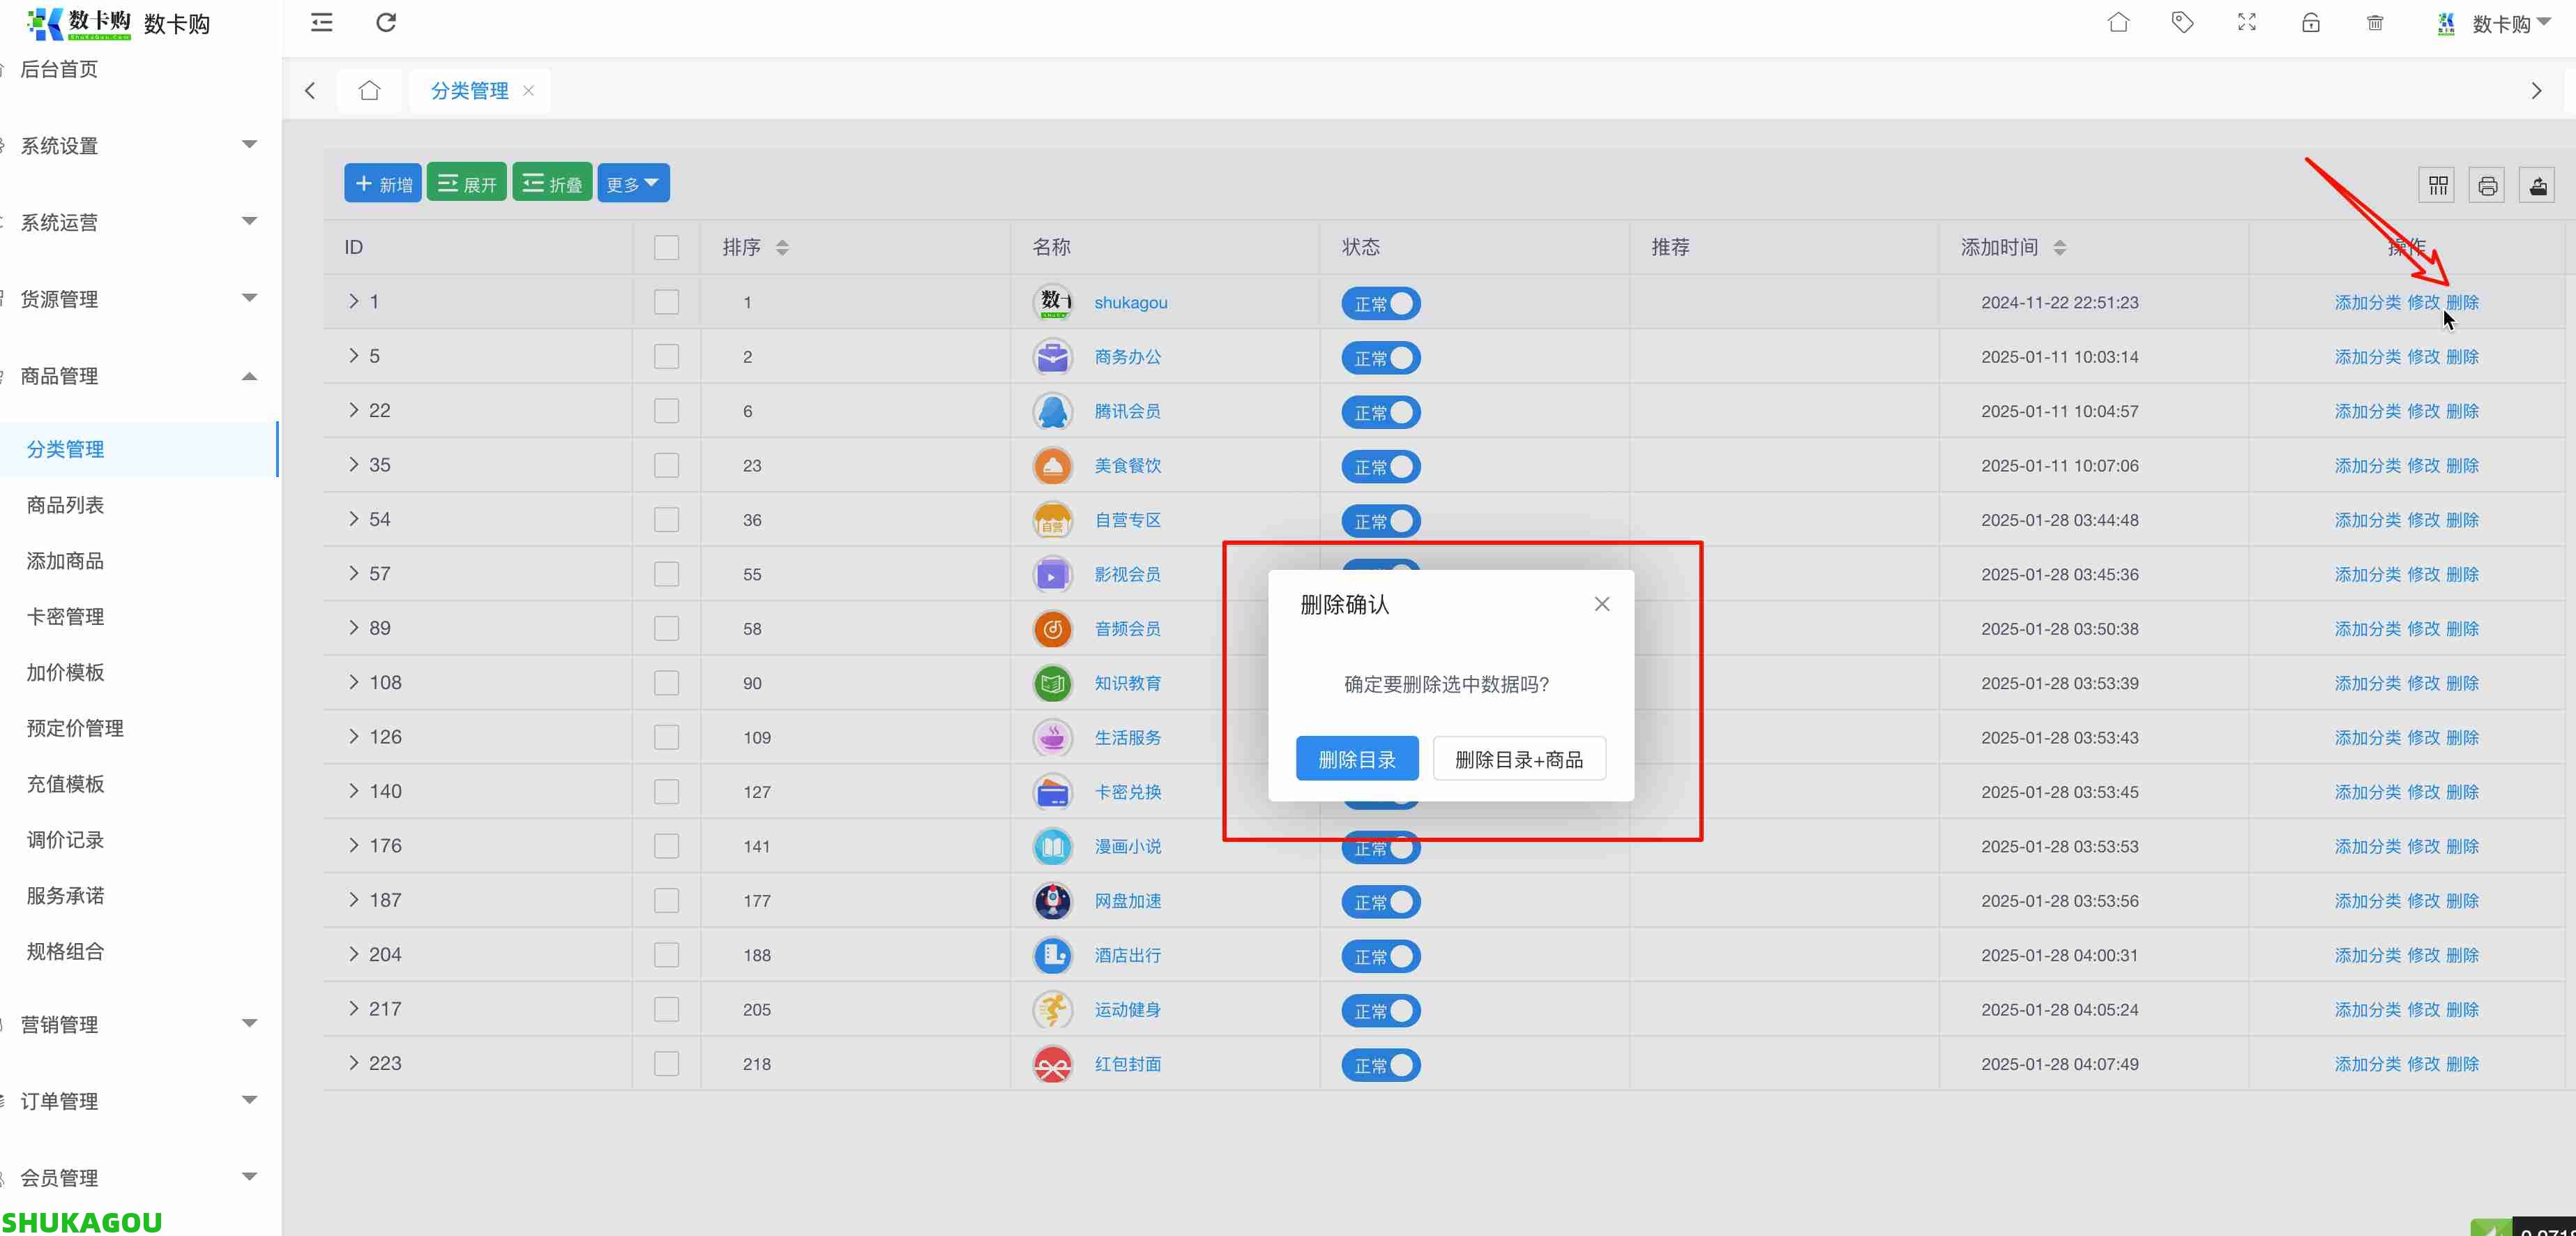Select the 分类管理 tab
The width and height of the screenshot is (2576, 1236).
pos(469,90)
